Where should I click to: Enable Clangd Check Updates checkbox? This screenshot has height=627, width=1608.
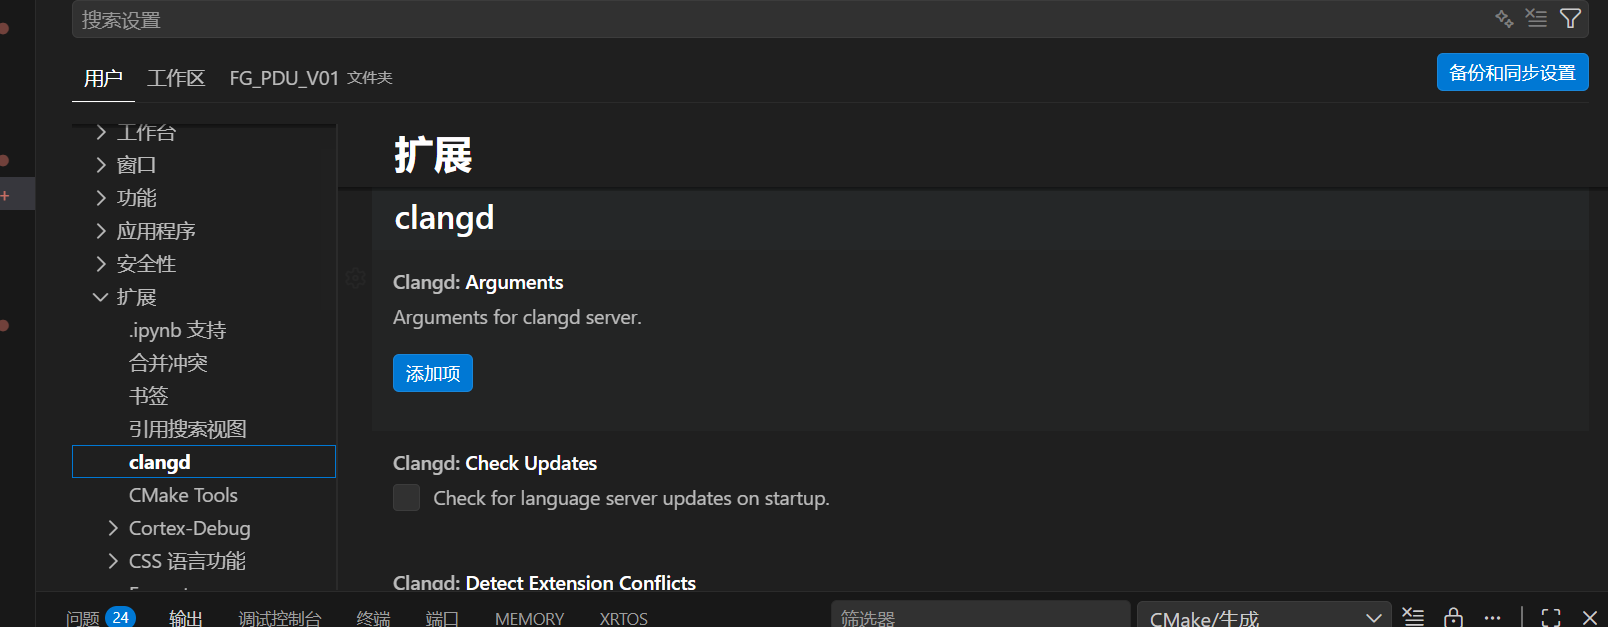[x=406, y=498]
